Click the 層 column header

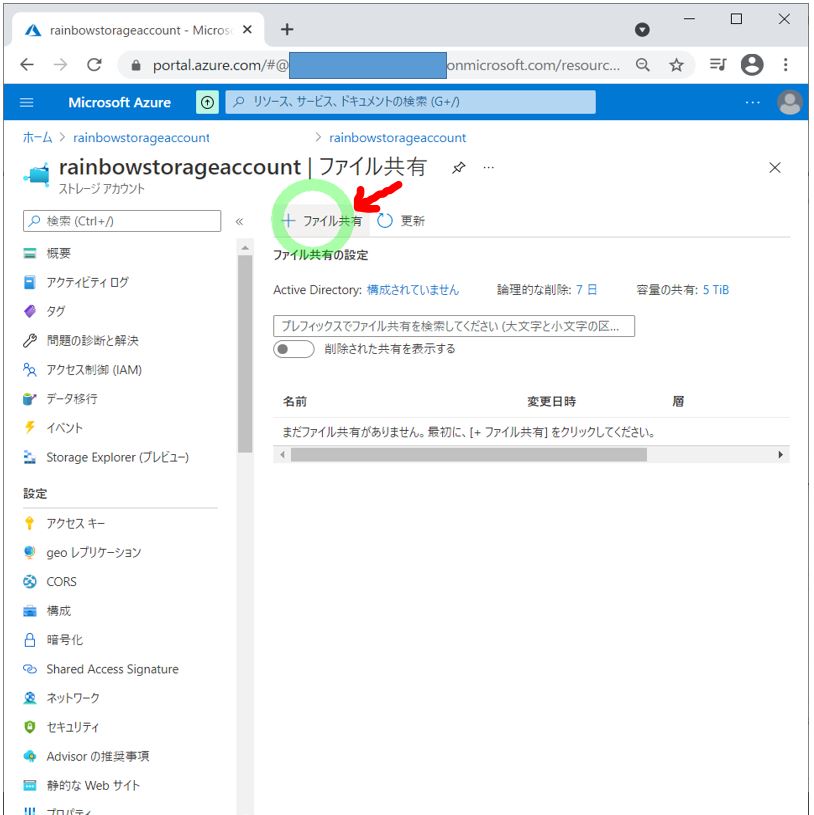[x=678, y=401]
